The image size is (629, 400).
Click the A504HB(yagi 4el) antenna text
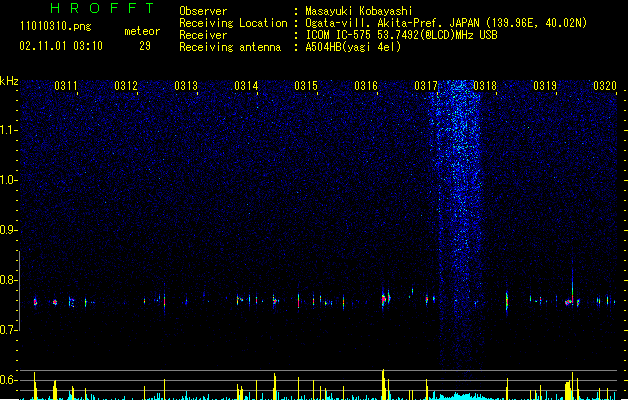(353, 47)
